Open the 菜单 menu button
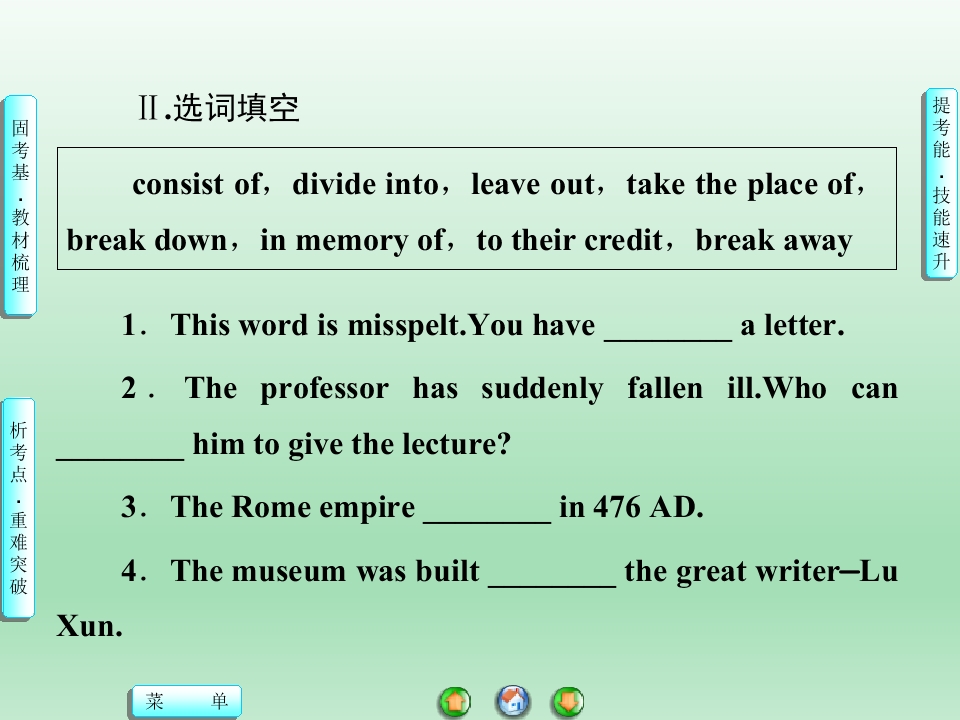Viewport: 960px width, 720px height. click(x=187, y=701)
